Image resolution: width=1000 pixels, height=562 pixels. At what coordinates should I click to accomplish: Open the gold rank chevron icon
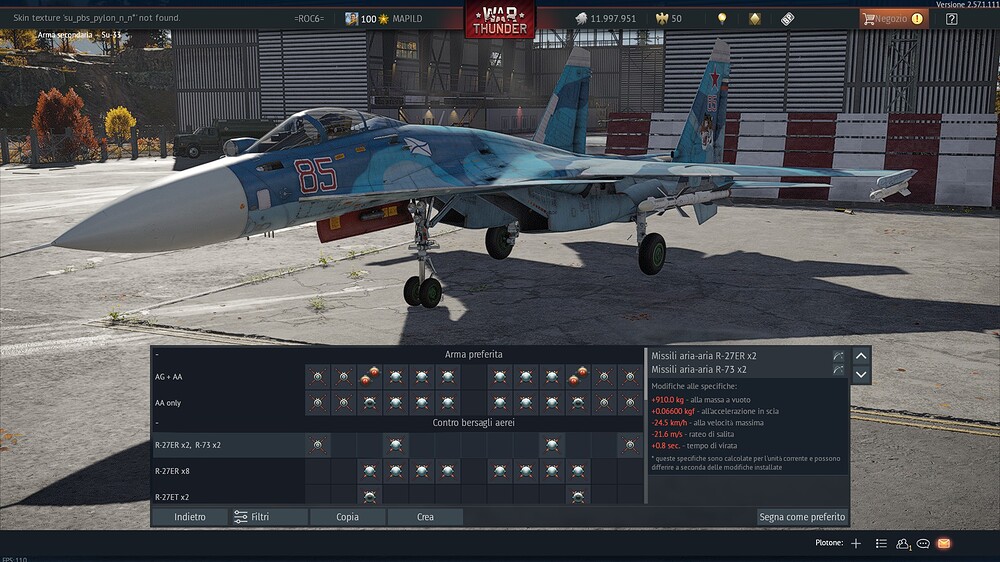754,18
